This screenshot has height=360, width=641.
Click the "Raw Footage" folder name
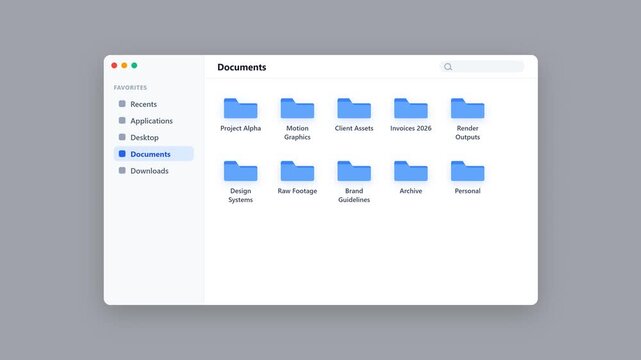pyautogui.click(x=297, y=191)
